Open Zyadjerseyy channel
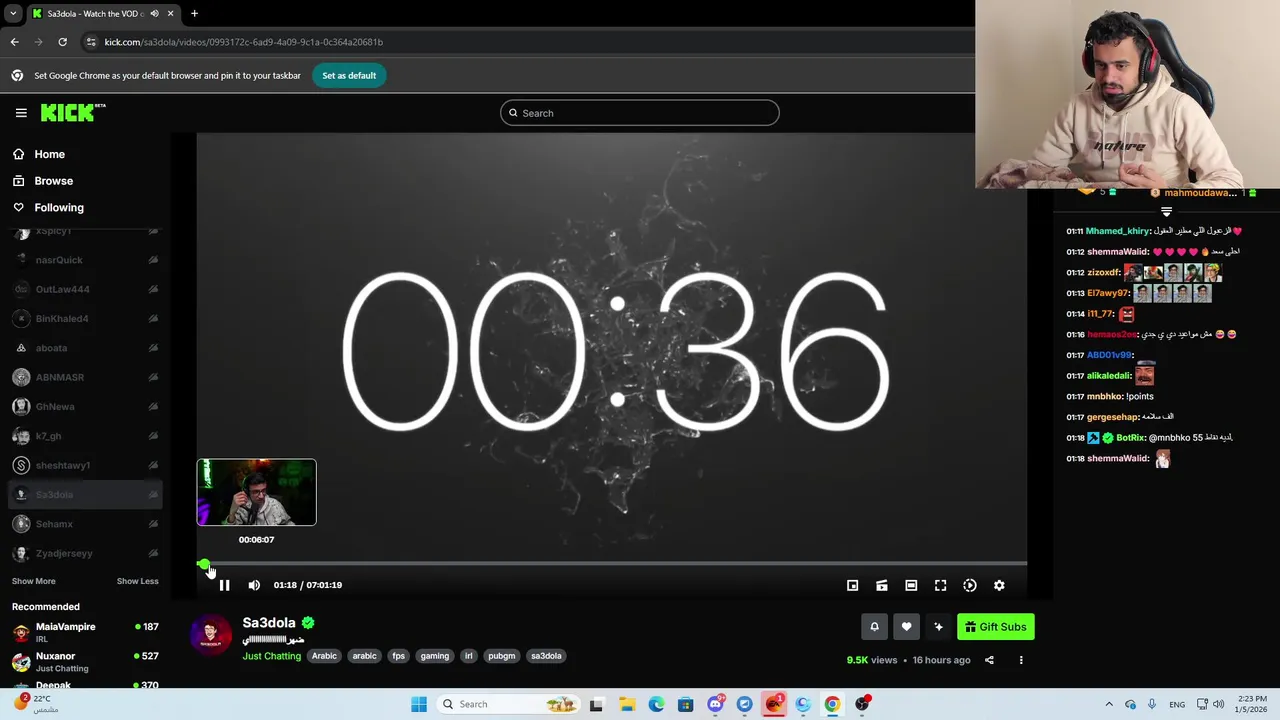Viewport: 1280px width, 720px height. (x=85, y=553)
